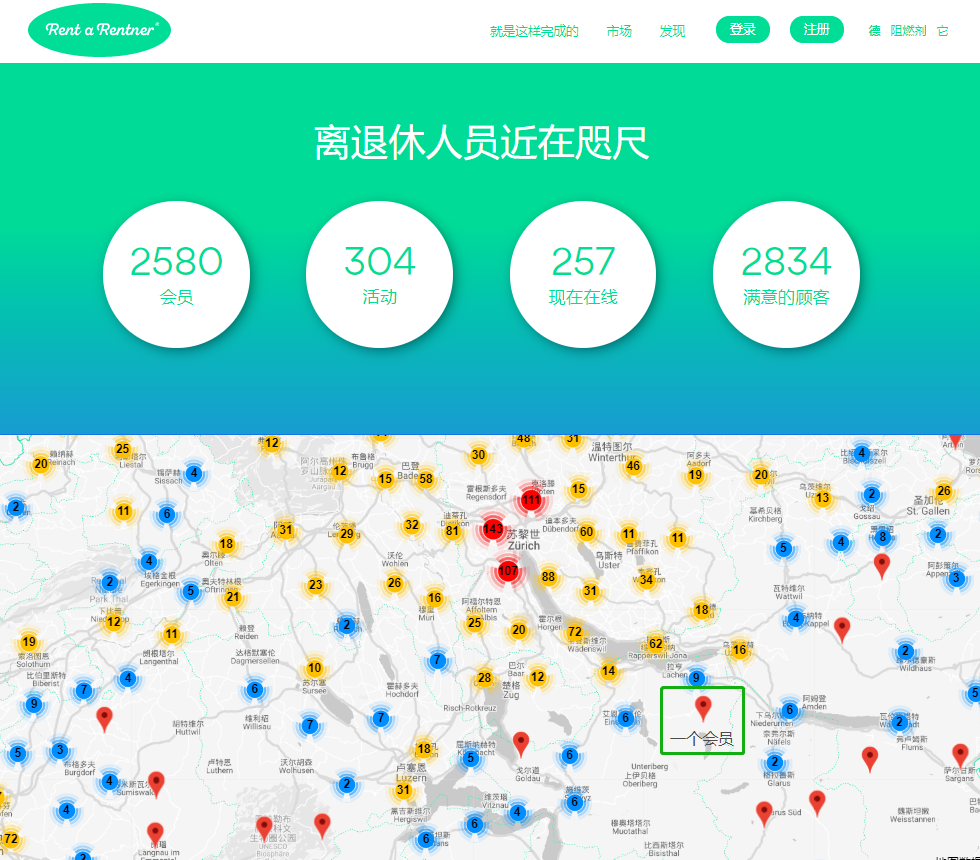The width and height of the screenshot is (980, 860).
Task: Click the red pin above 一个会员
Action: pyautogui.click(x=703, y=708)
